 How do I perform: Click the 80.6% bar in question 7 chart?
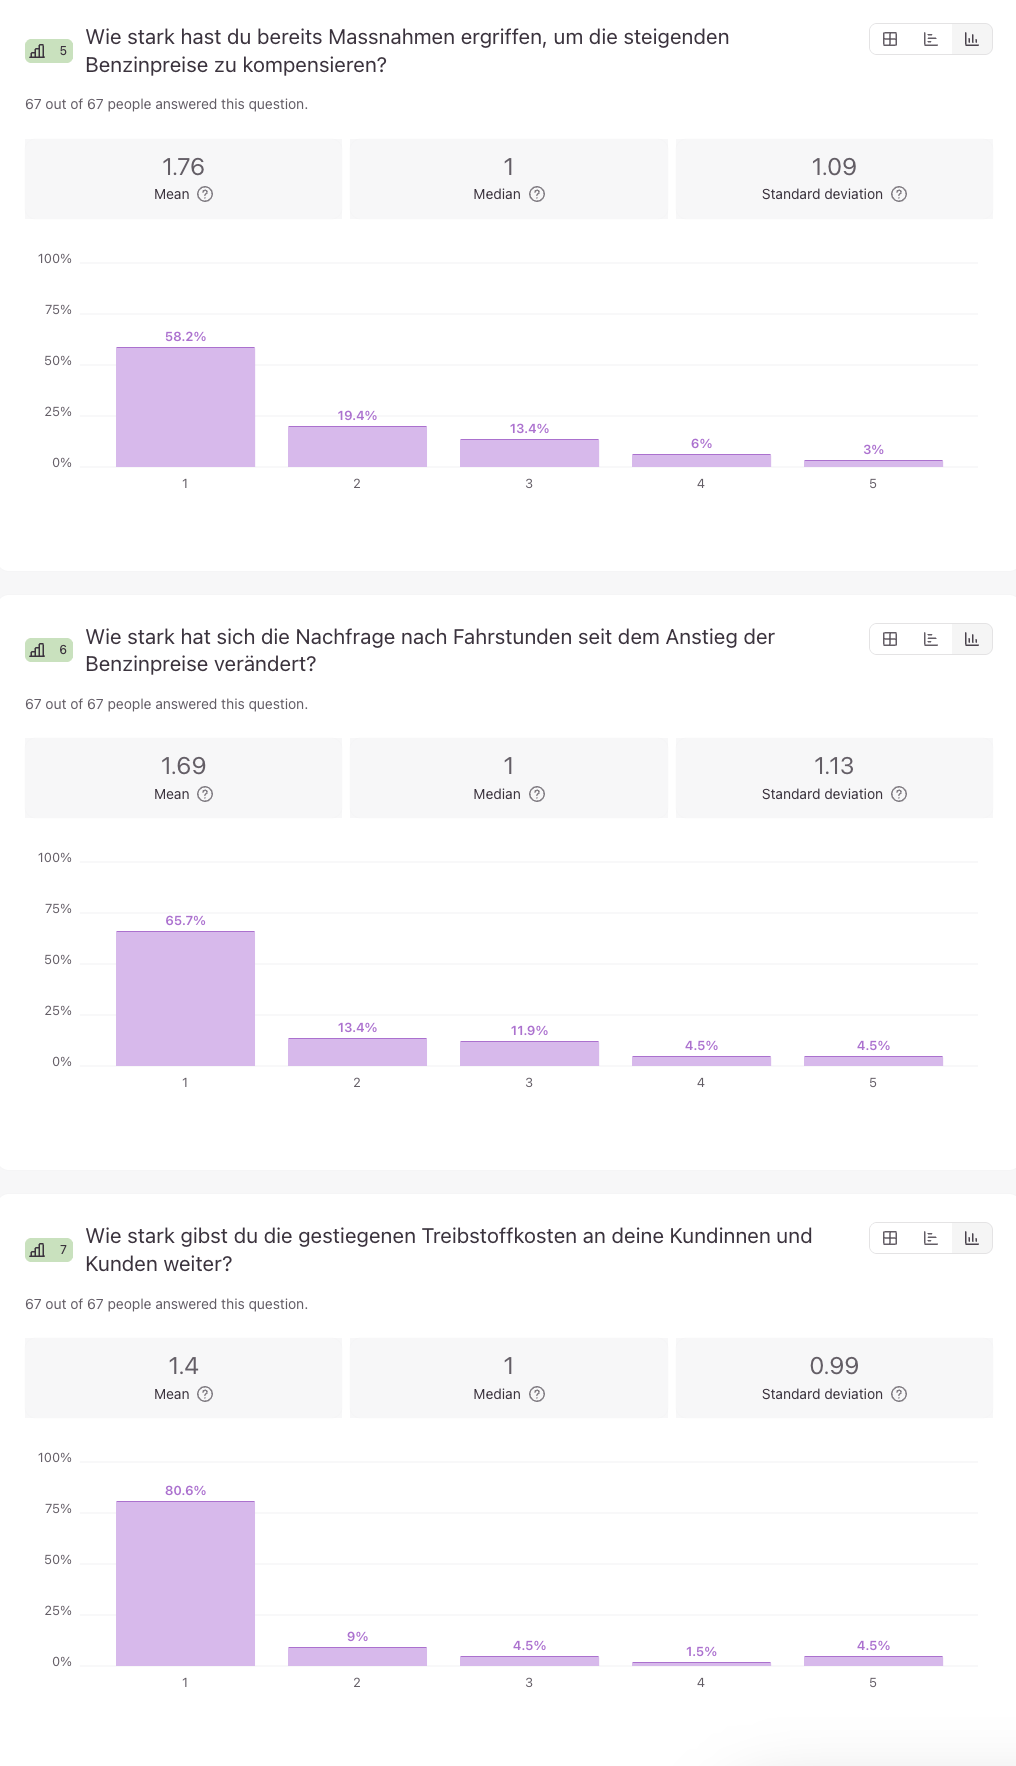click(185, 1580)
